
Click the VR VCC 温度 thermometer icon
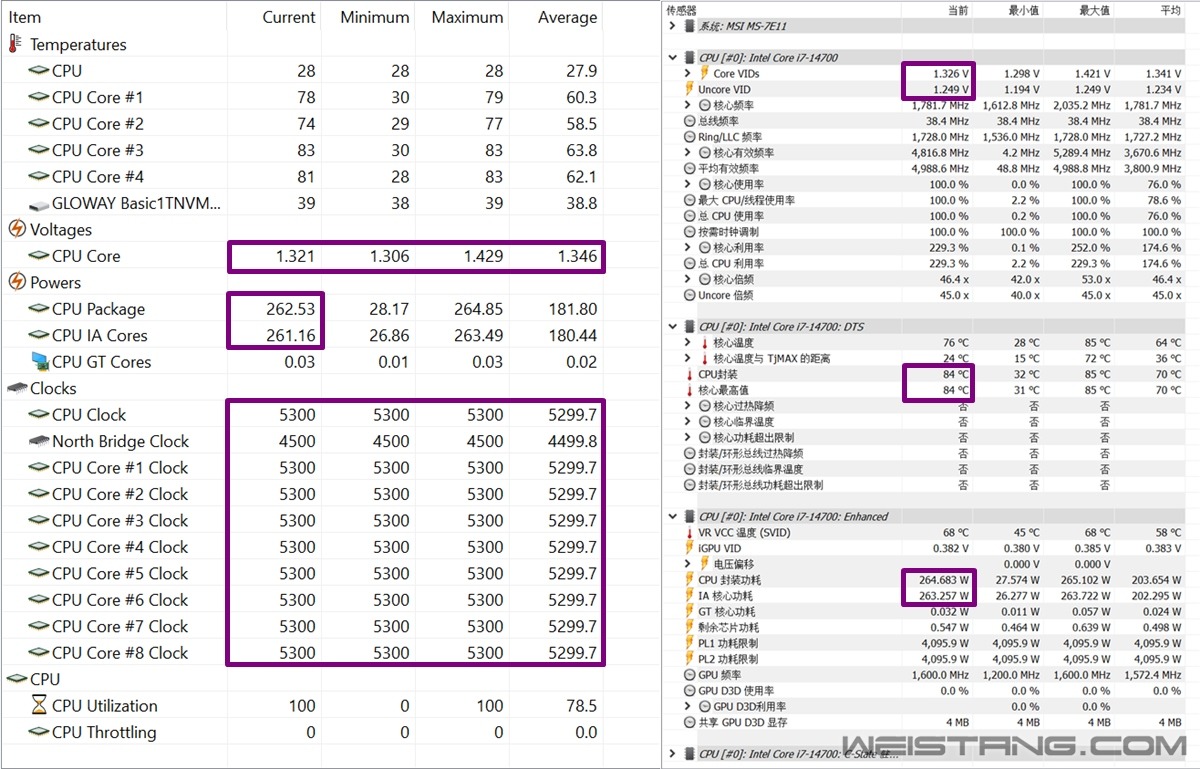coord(689,532)
